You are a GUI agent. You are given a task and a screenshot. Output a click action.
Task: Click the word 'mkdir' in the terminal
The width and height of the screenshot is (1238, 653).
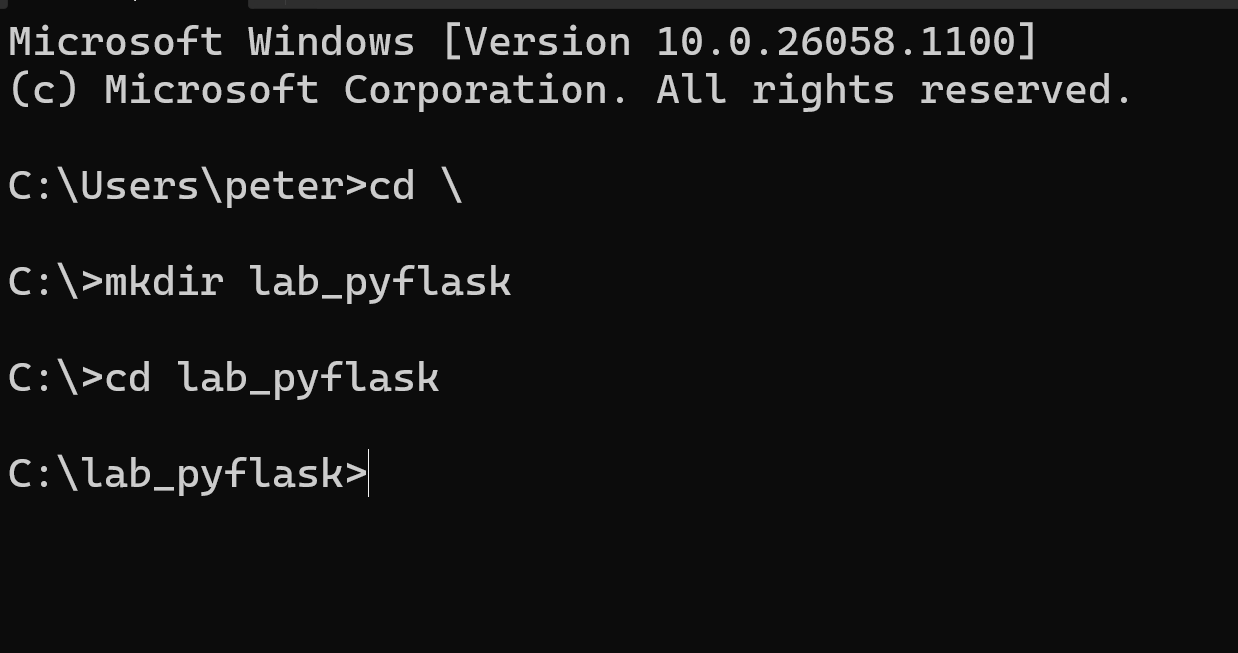[x=164, y=282]
